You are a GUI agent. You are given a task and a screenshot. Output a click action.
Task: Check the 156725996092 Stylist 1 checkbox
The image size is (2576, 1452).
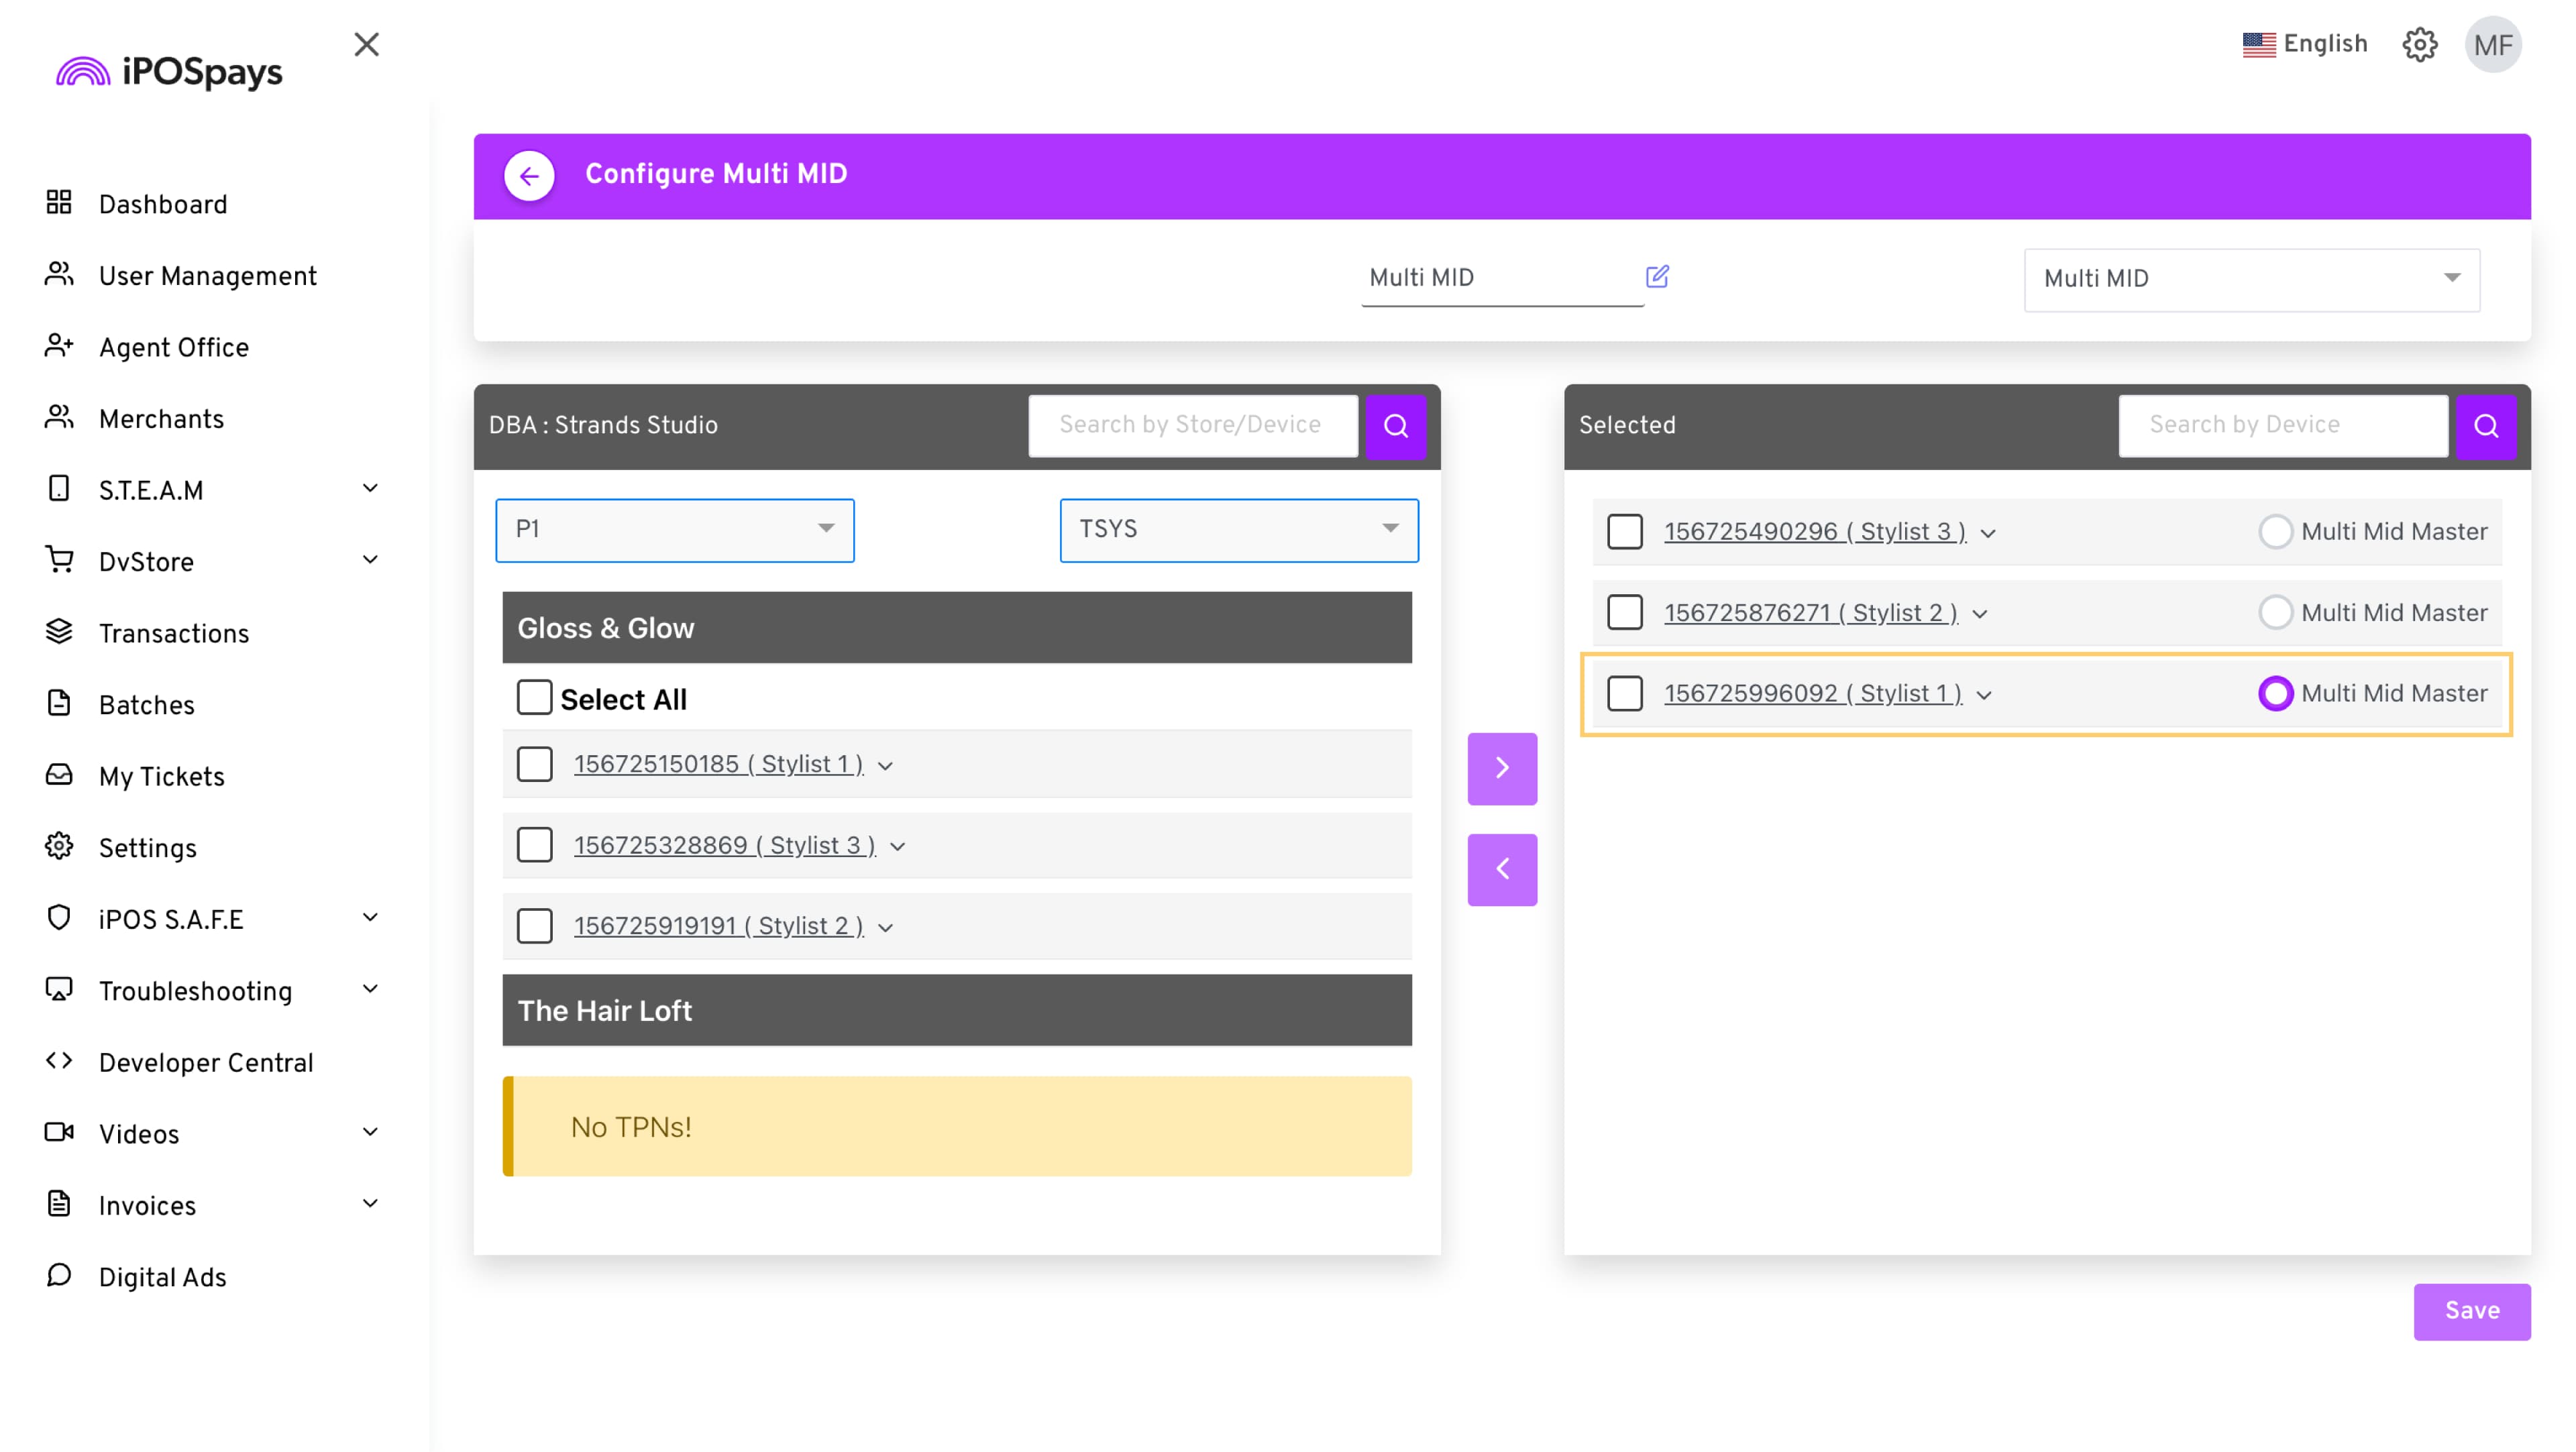click(x=1625, y=693)
